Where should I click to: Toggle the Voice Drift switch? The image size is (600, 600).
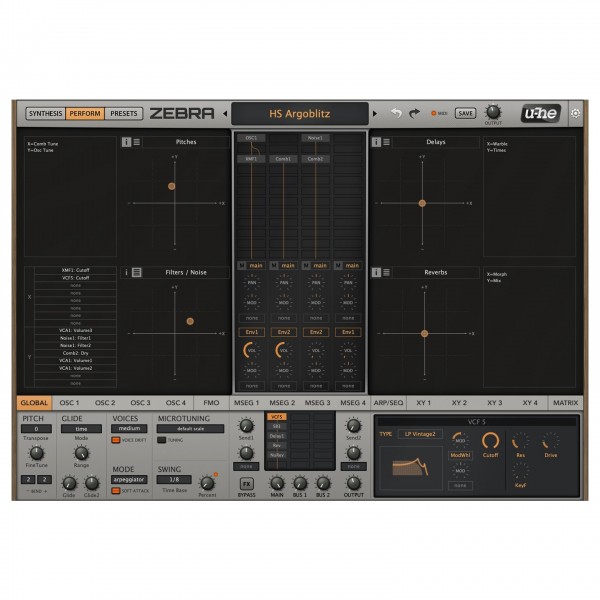116,440
